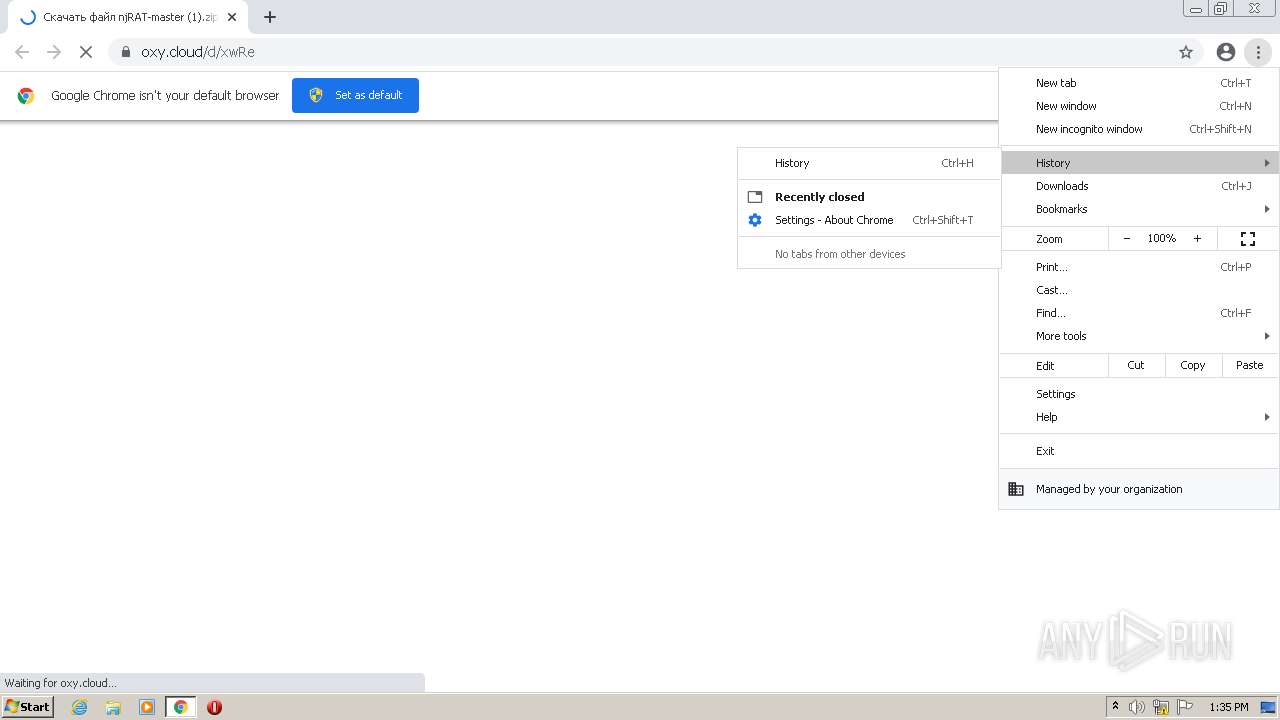
Task: Choose Find from the Chrome menu
Action: 1139,313
